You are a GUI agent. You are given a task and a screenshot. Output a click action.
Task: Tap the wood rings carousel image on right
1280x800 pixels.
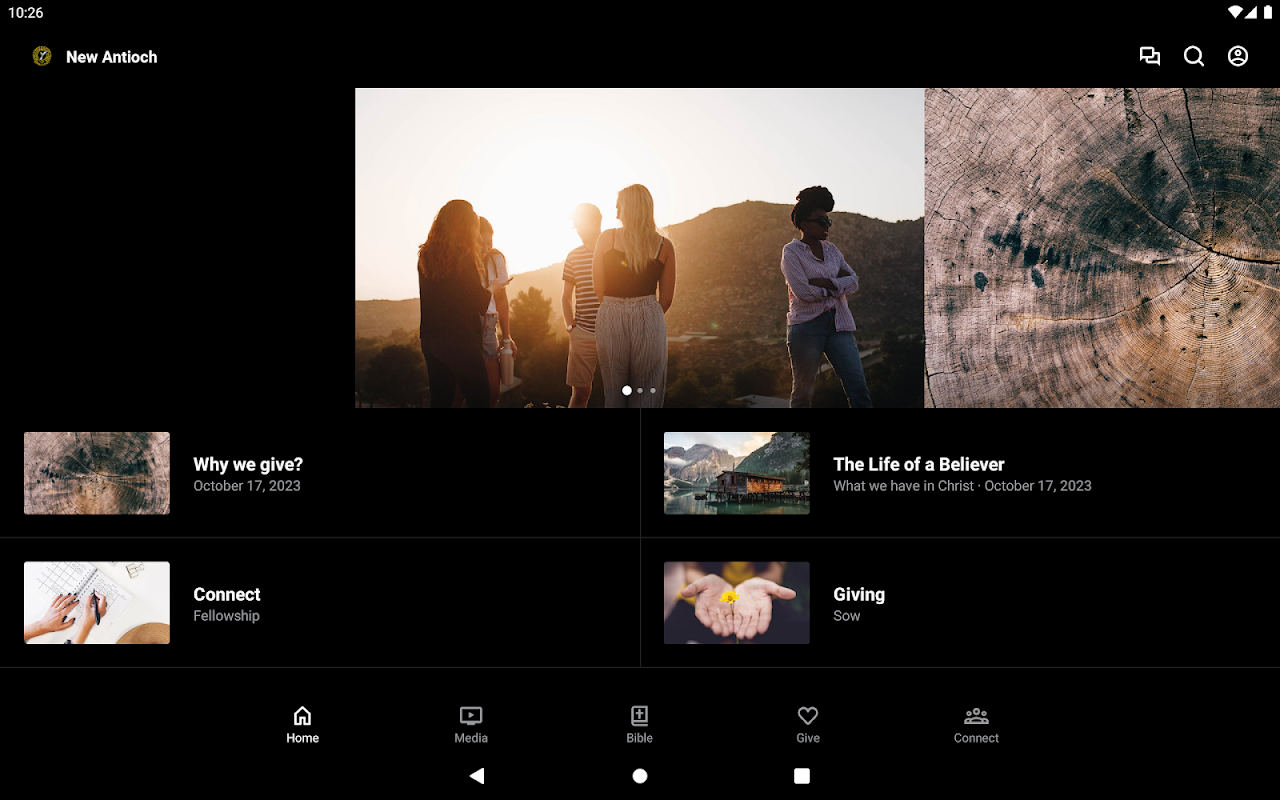point(1103,248)
